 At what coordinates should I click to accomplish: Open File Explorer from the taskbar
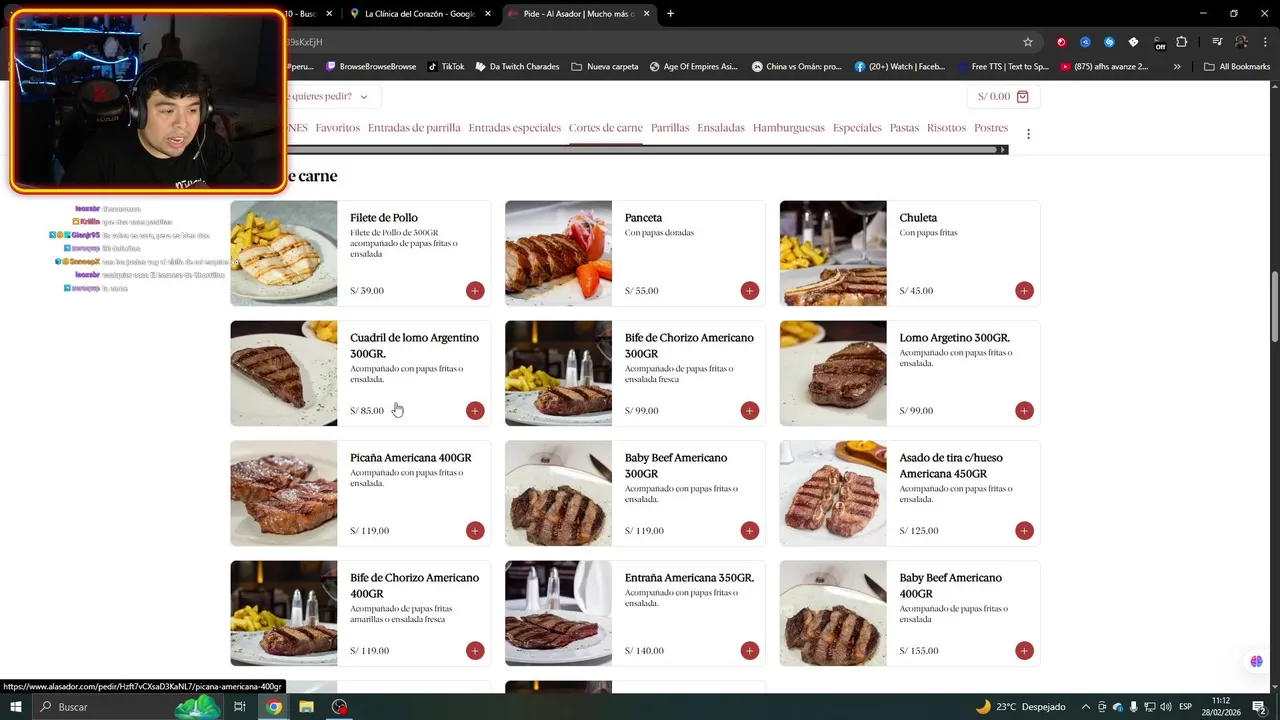[x=306, y=707]
